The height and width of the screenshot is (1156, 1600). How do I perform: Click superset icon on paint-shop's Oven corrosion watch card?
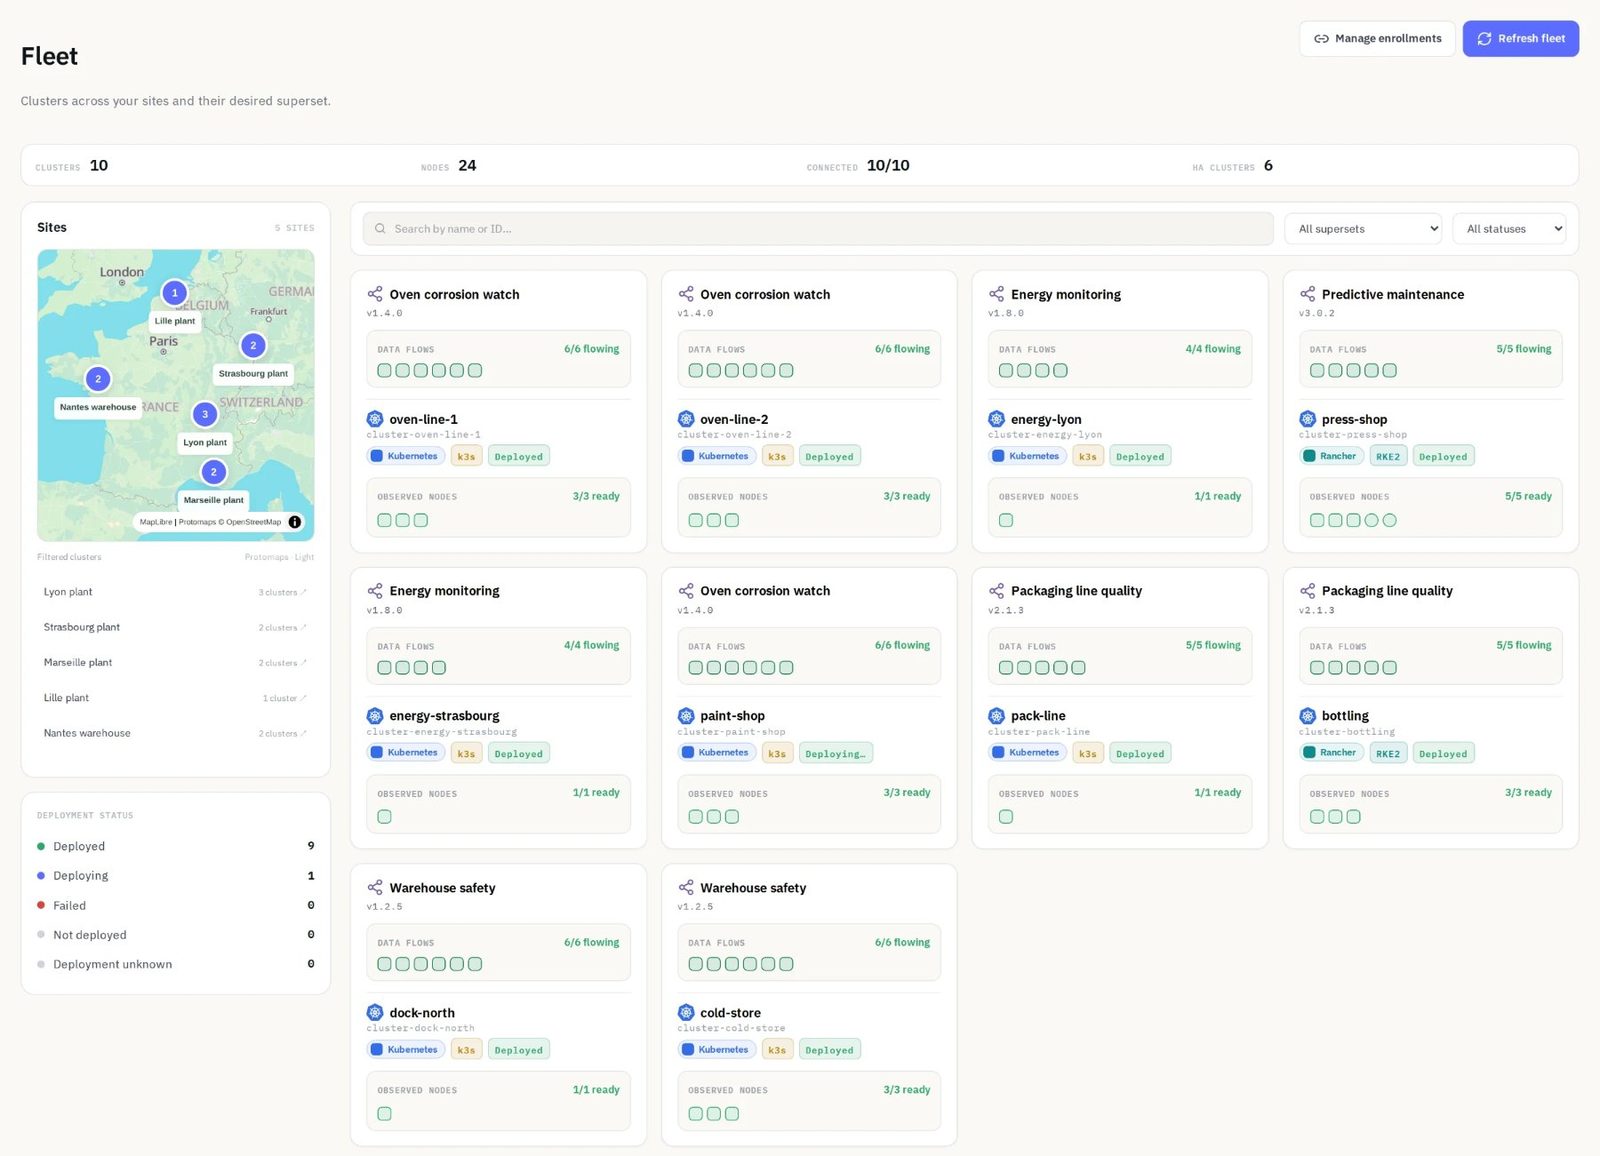click(x=686, y=591)
